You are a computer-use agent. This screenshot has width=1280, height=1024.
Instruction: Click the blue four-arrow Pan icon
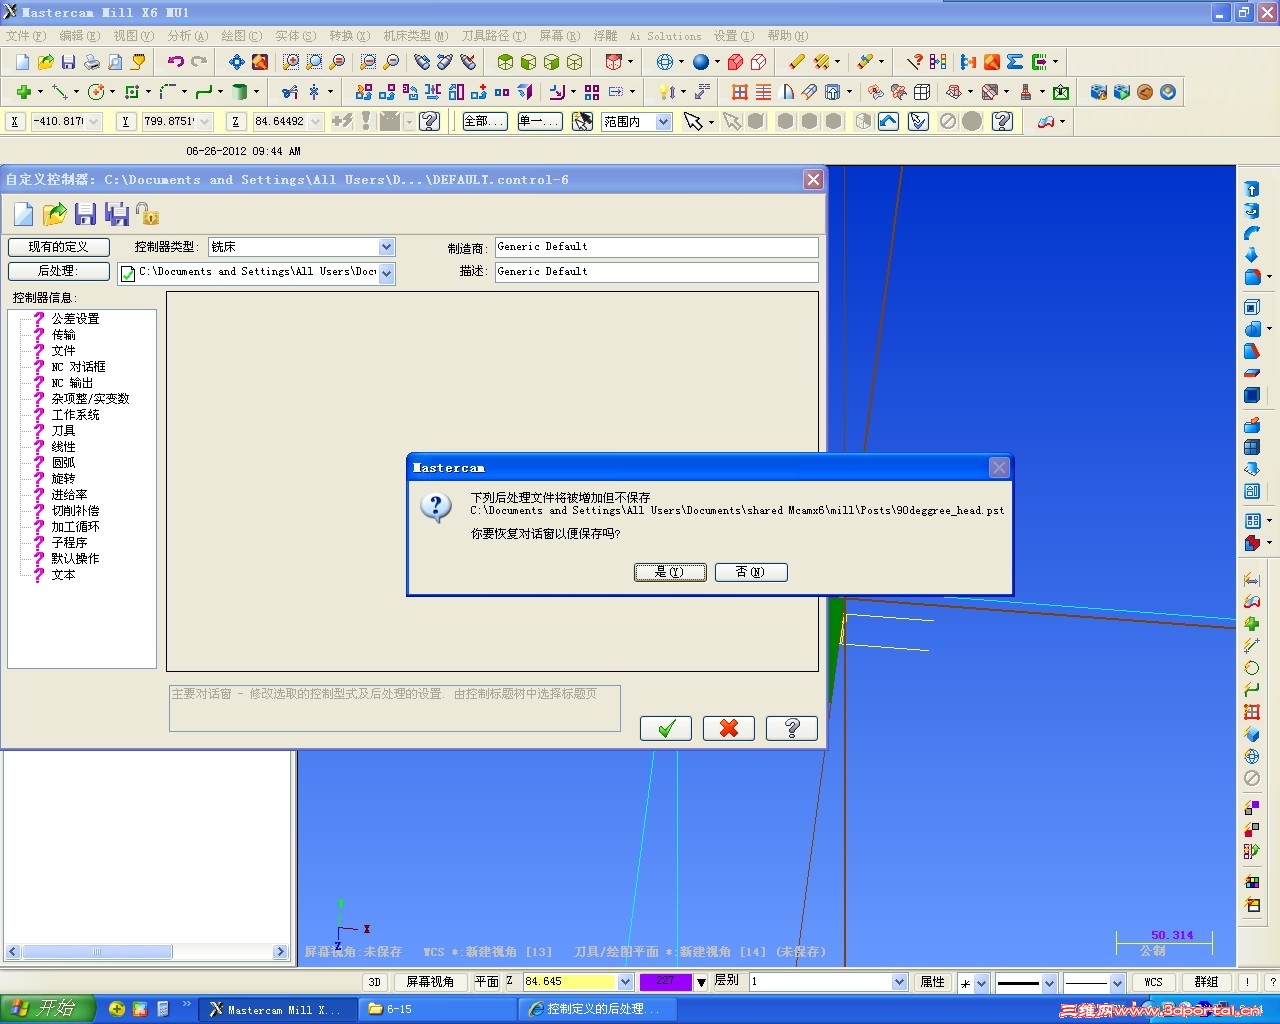[x=237, y=62]
